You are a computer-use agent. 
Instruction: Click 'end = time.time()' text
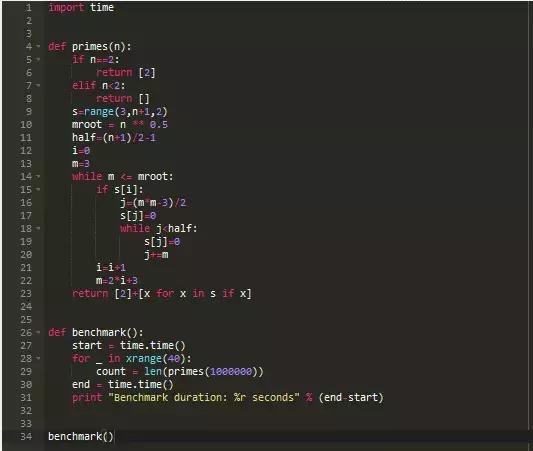[x=123, y=384]
